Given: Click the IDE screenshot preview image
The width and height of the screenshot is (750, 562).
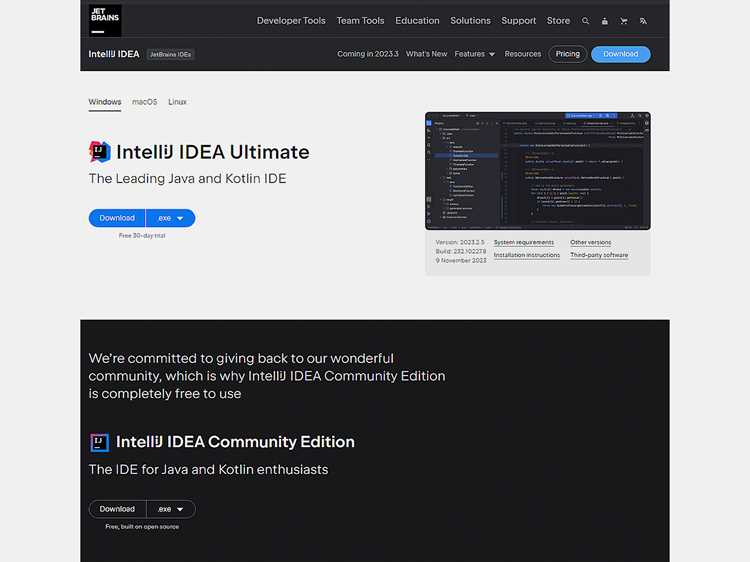Looking at the screenshot, I should pos(538,171).
